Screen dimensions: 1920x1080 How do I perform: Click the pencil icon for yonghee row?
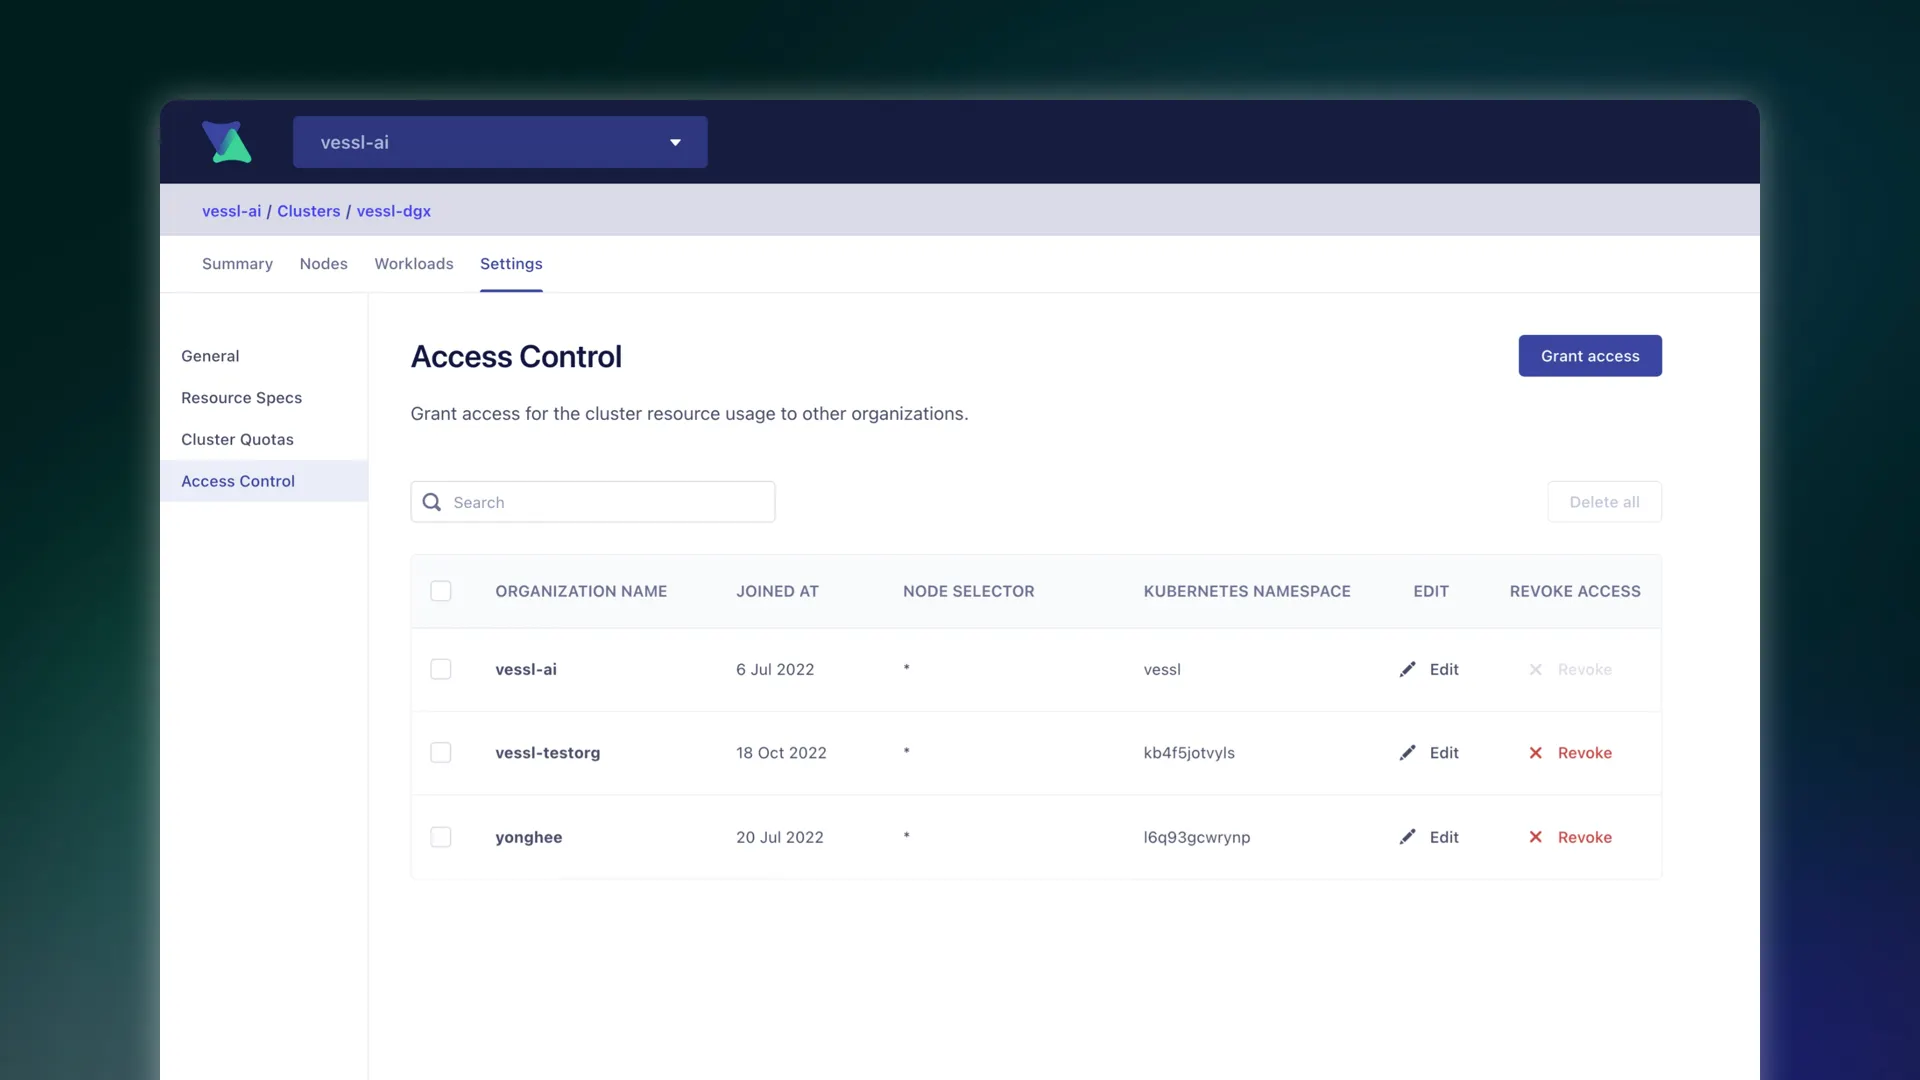coord(1407,837)
